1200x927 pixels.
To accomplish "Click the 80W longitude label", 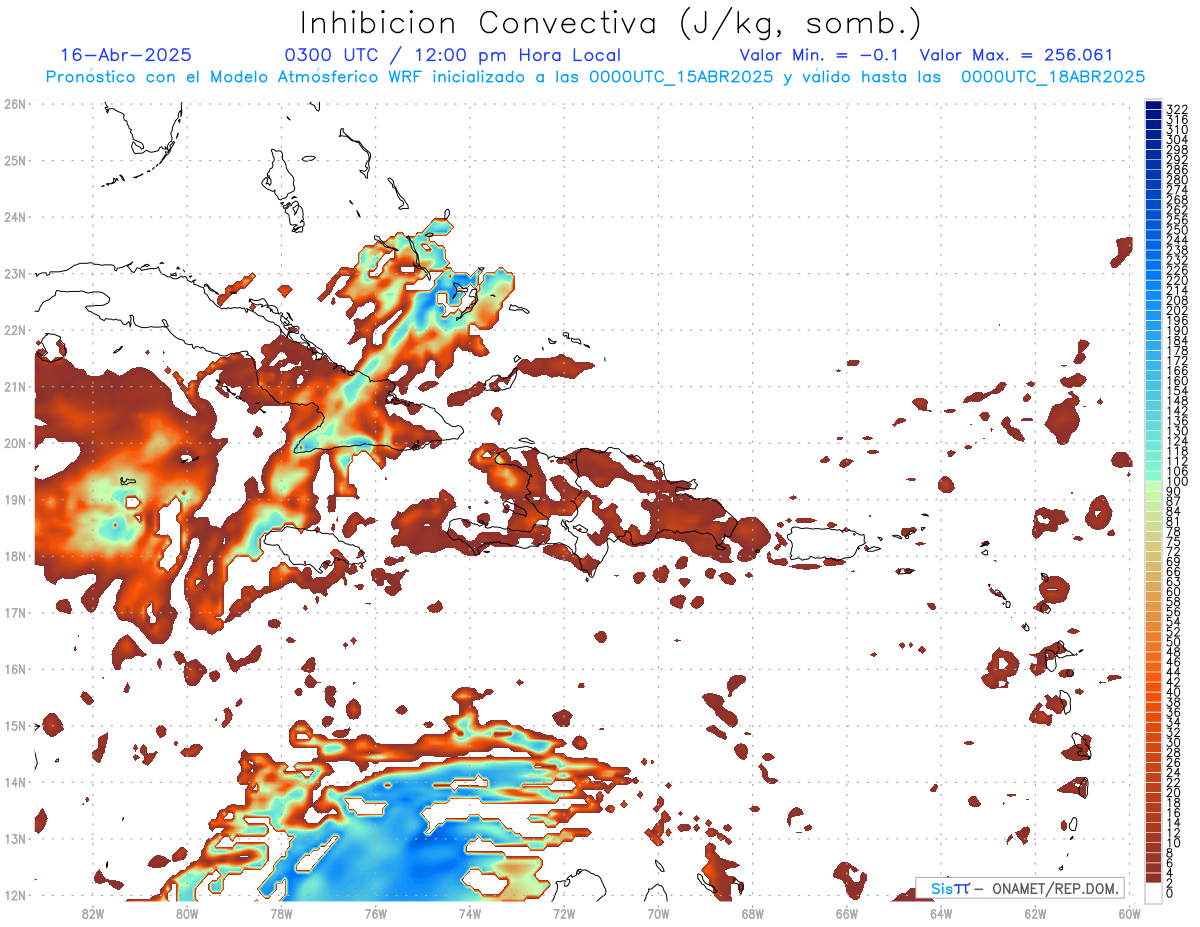I will pyautogui.click(x=187, y=913).
